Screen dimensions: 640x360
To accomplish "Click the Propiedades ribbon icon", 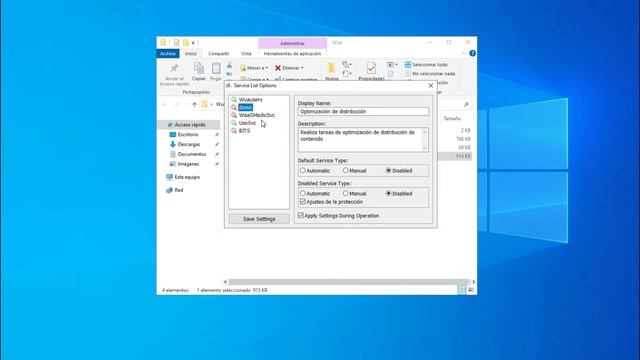I will (x=371, y=68).
